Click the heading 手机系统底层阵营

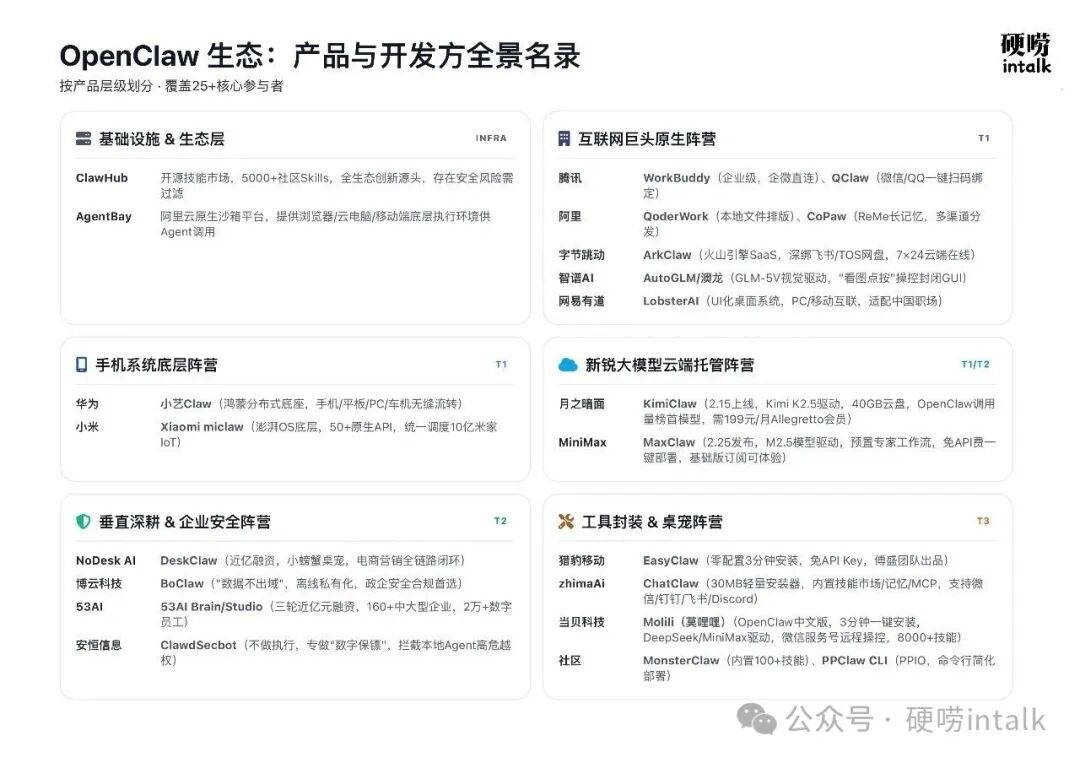click(156, 365)
